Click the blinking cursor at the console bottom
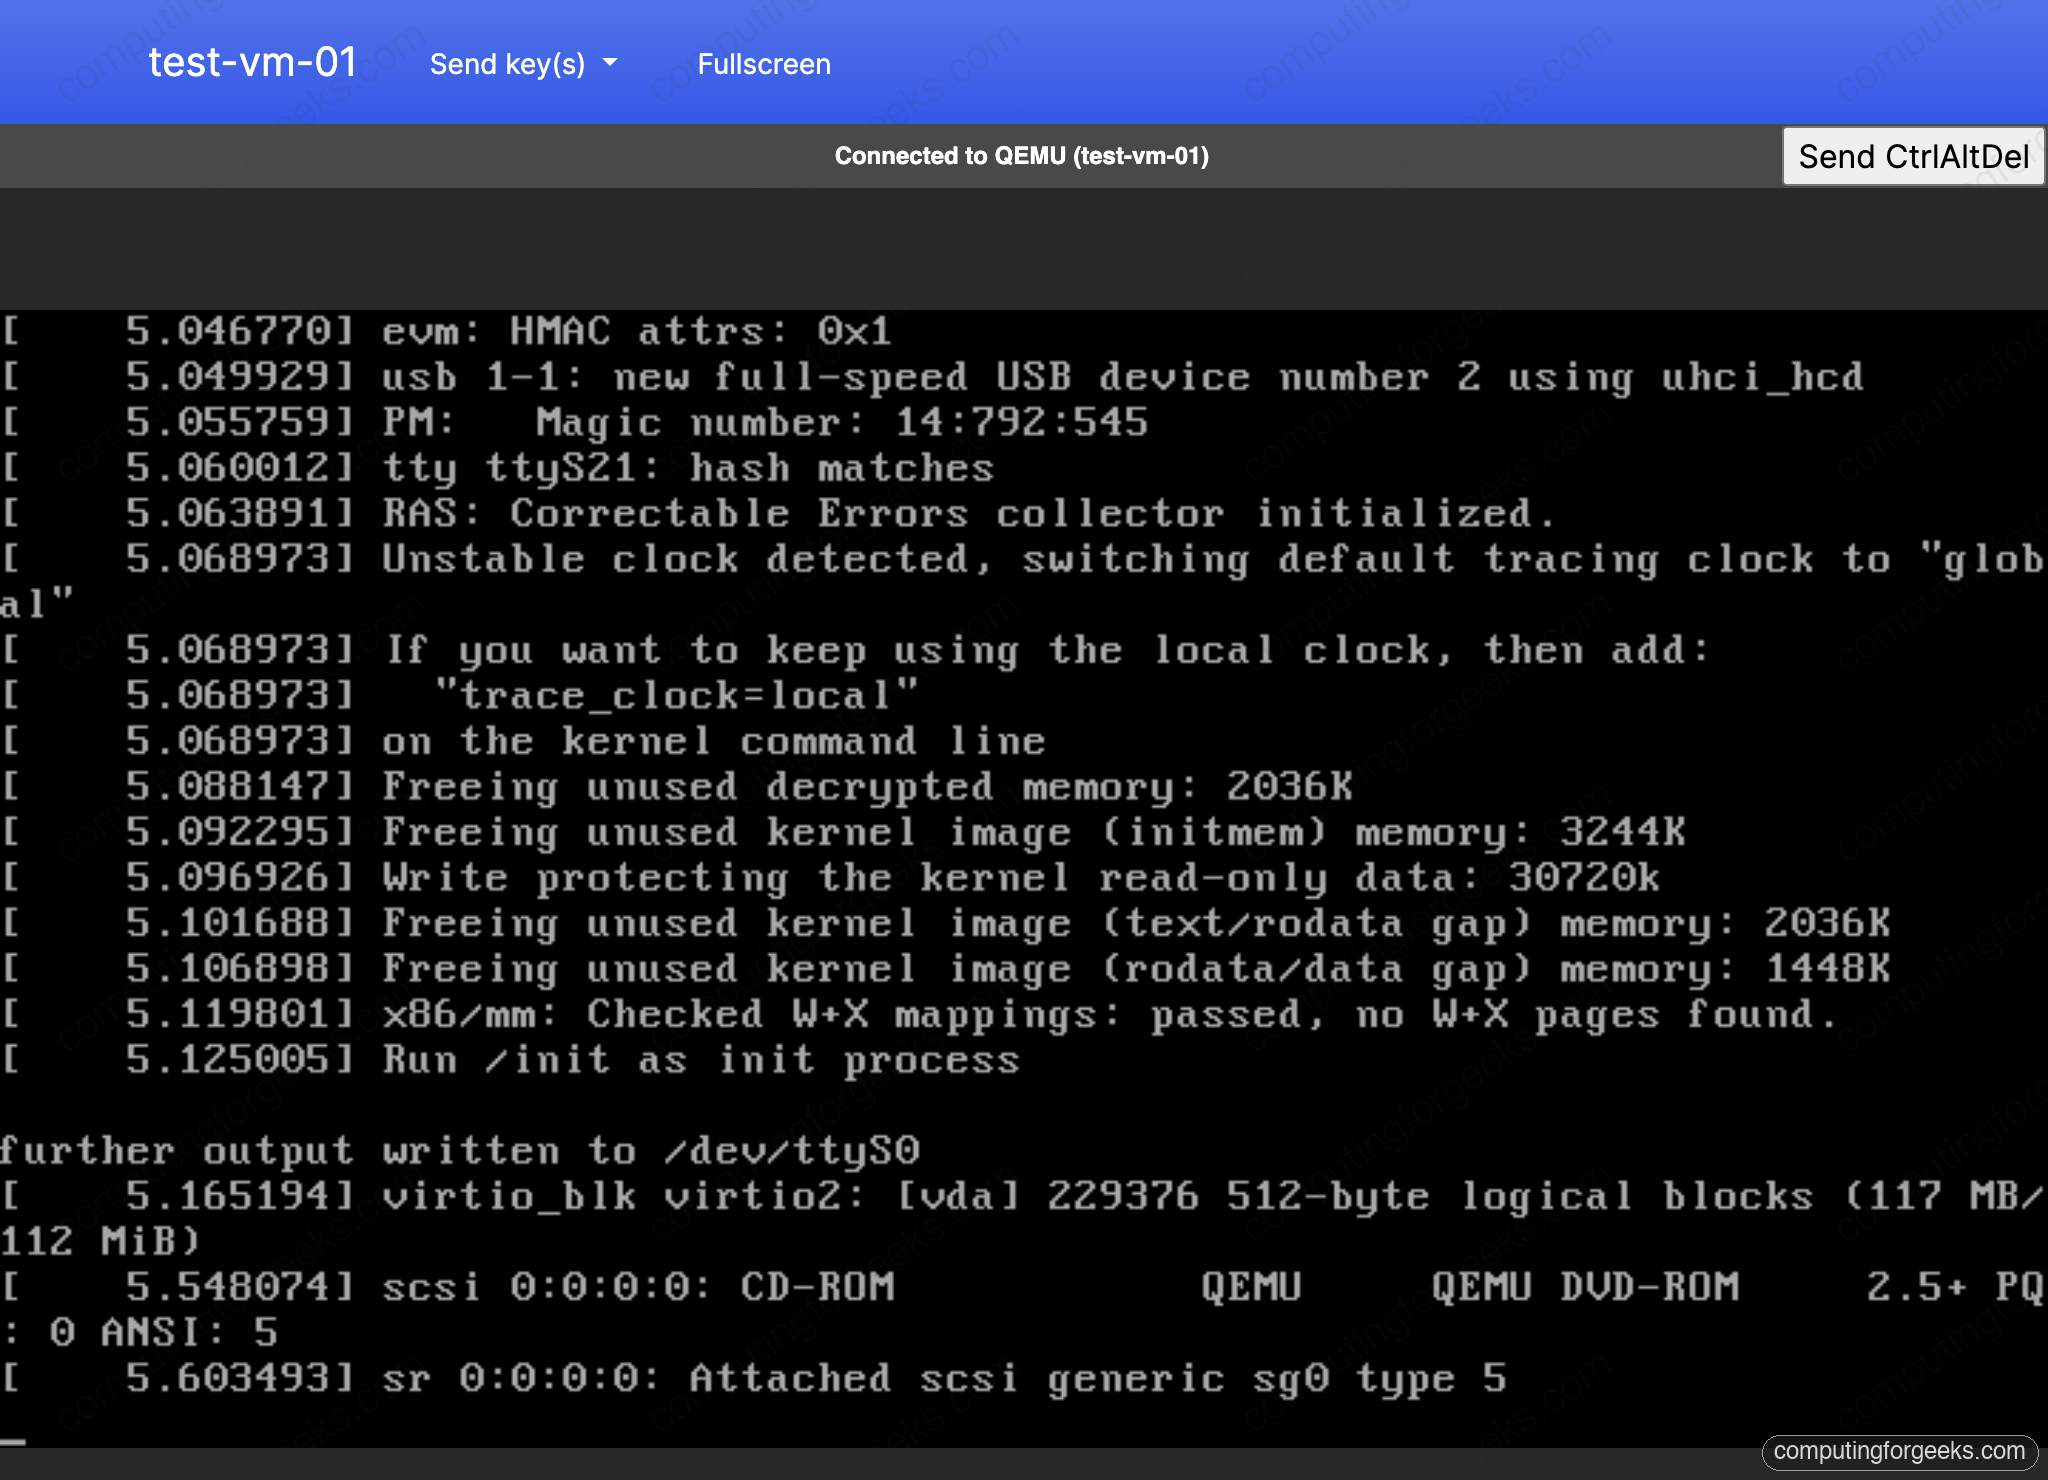The width and height of the screenshot is (2048, 1480). (x=13, y=1441)
